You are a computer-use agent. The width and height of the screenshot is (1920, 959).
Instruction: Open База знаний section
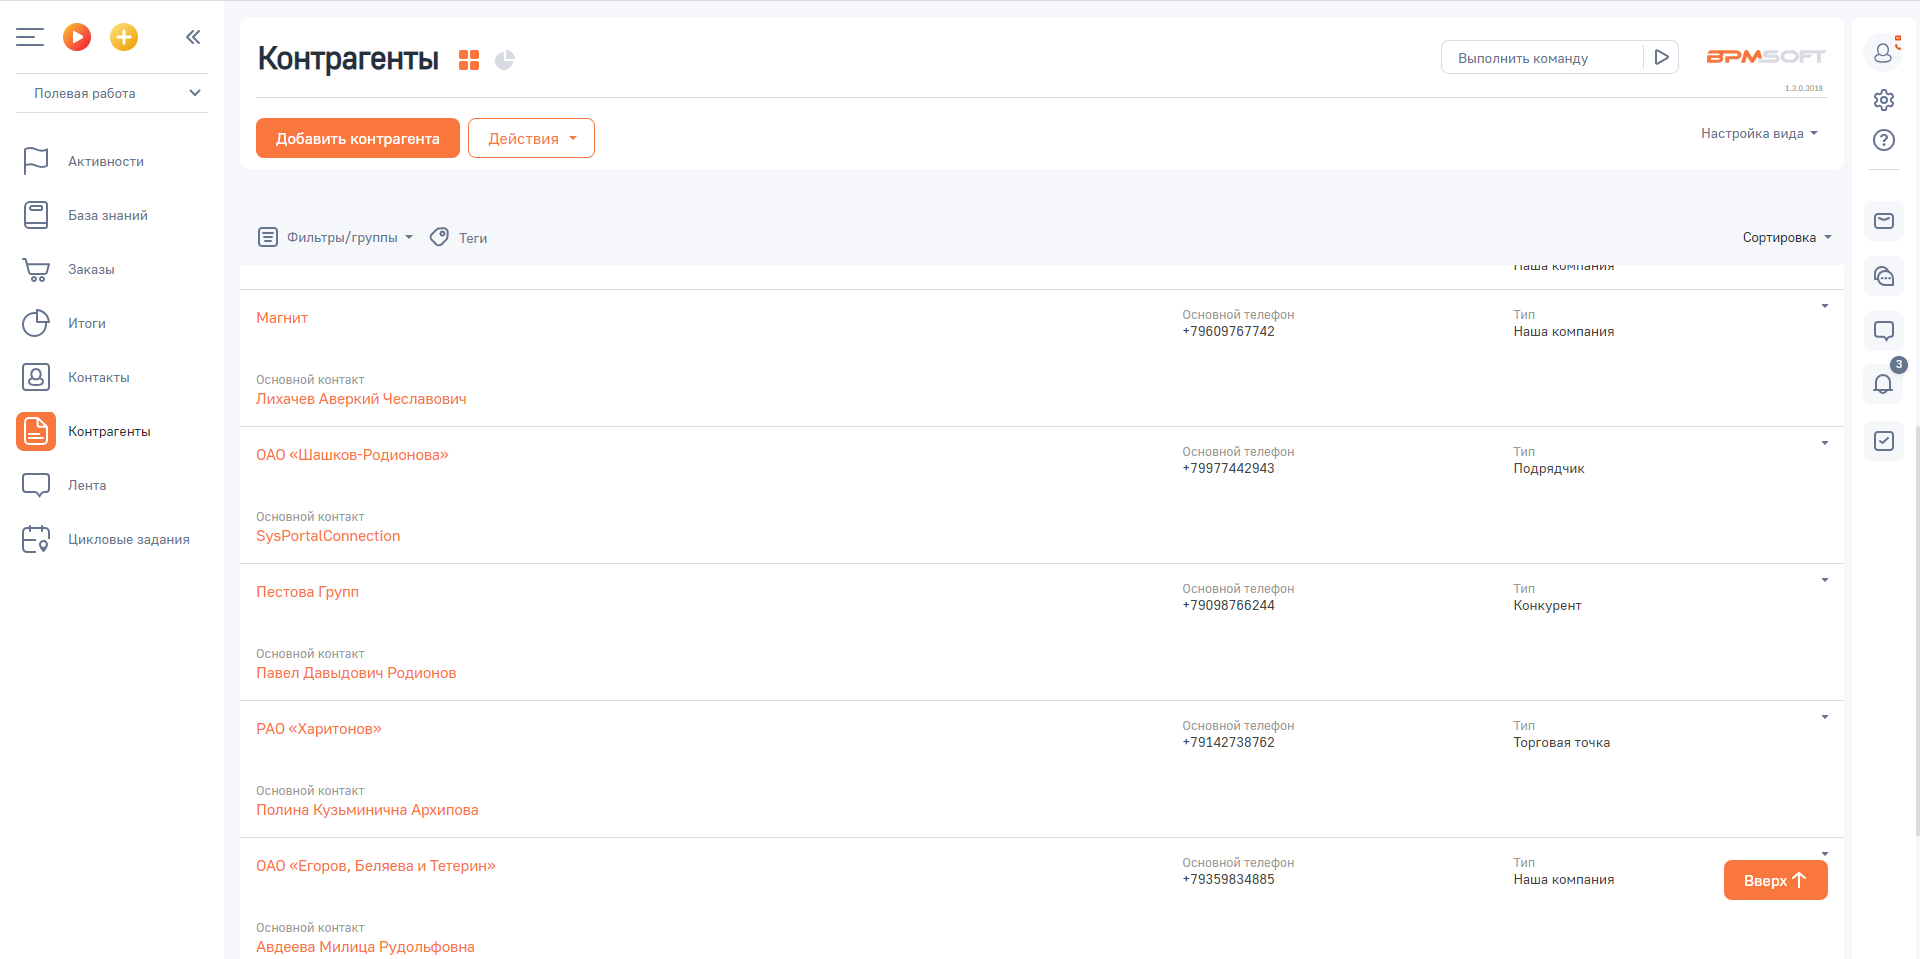(x=108, y=215)
